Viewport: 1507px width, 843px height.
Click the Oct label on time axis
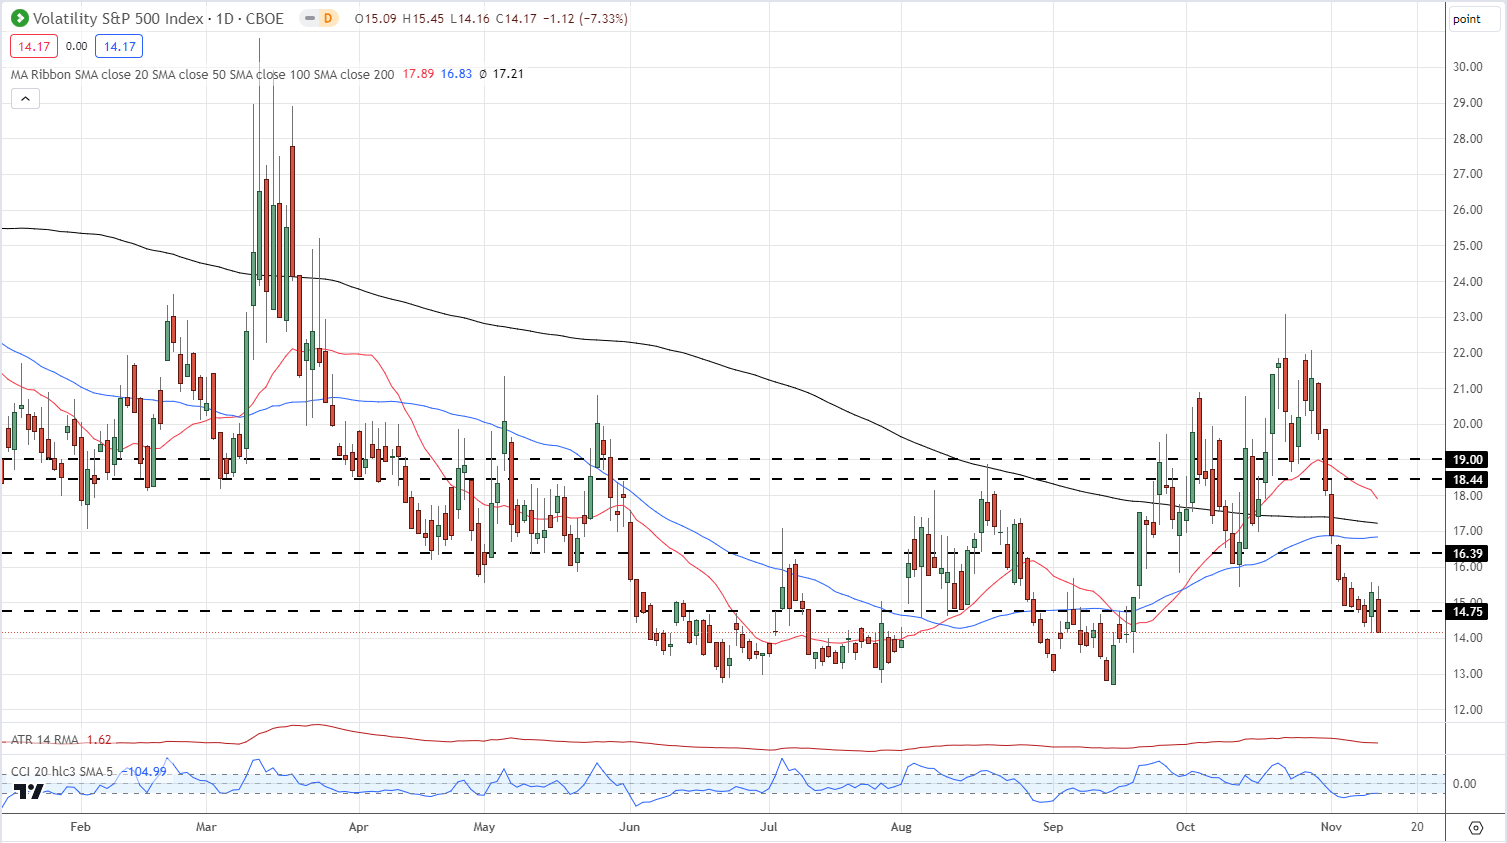coord(1185,827)
